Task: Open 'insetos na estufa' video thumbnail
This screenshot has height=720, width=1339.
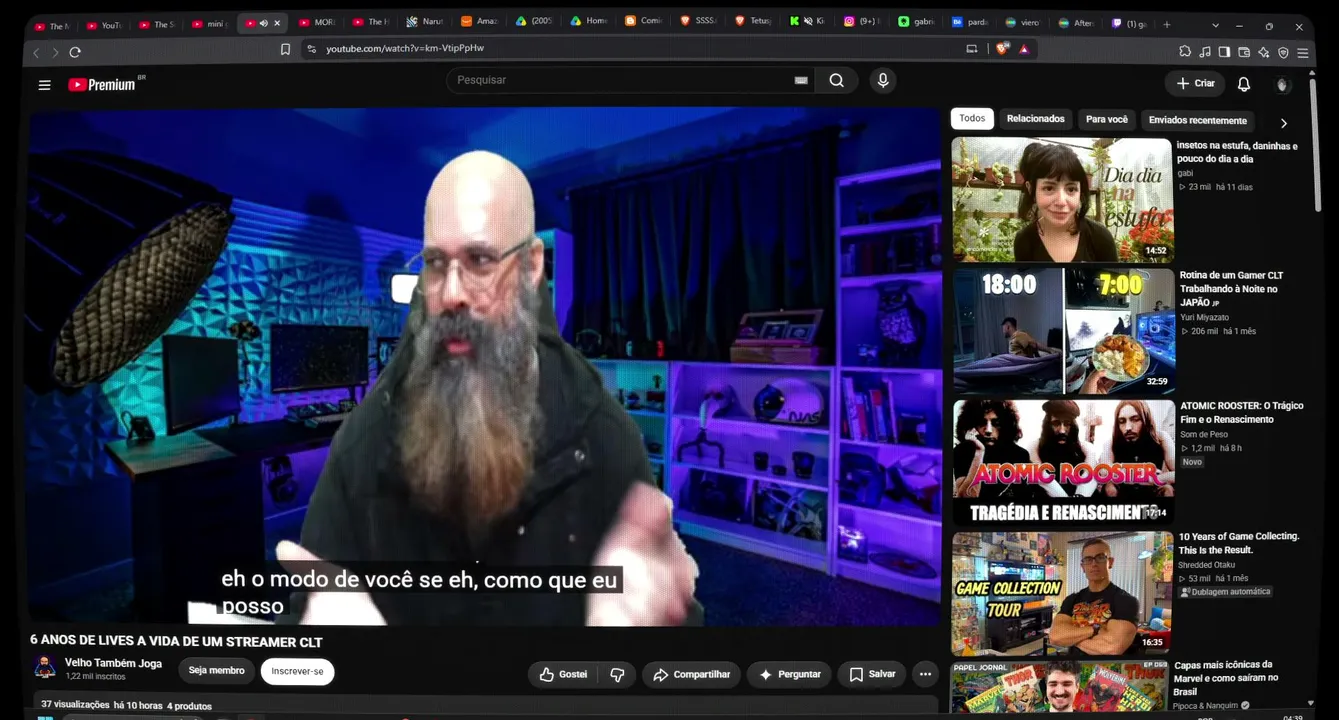Action: click(1062, 200)
